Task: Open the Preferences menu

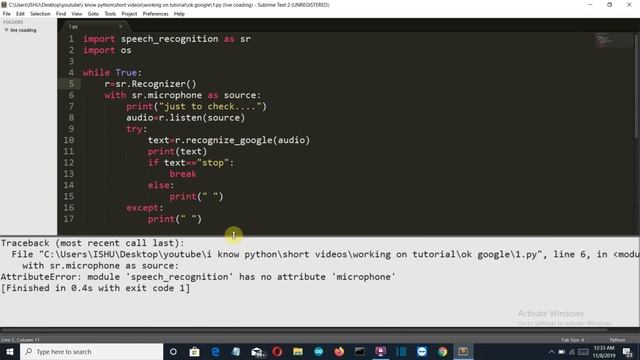Action: tap(156, 14)
